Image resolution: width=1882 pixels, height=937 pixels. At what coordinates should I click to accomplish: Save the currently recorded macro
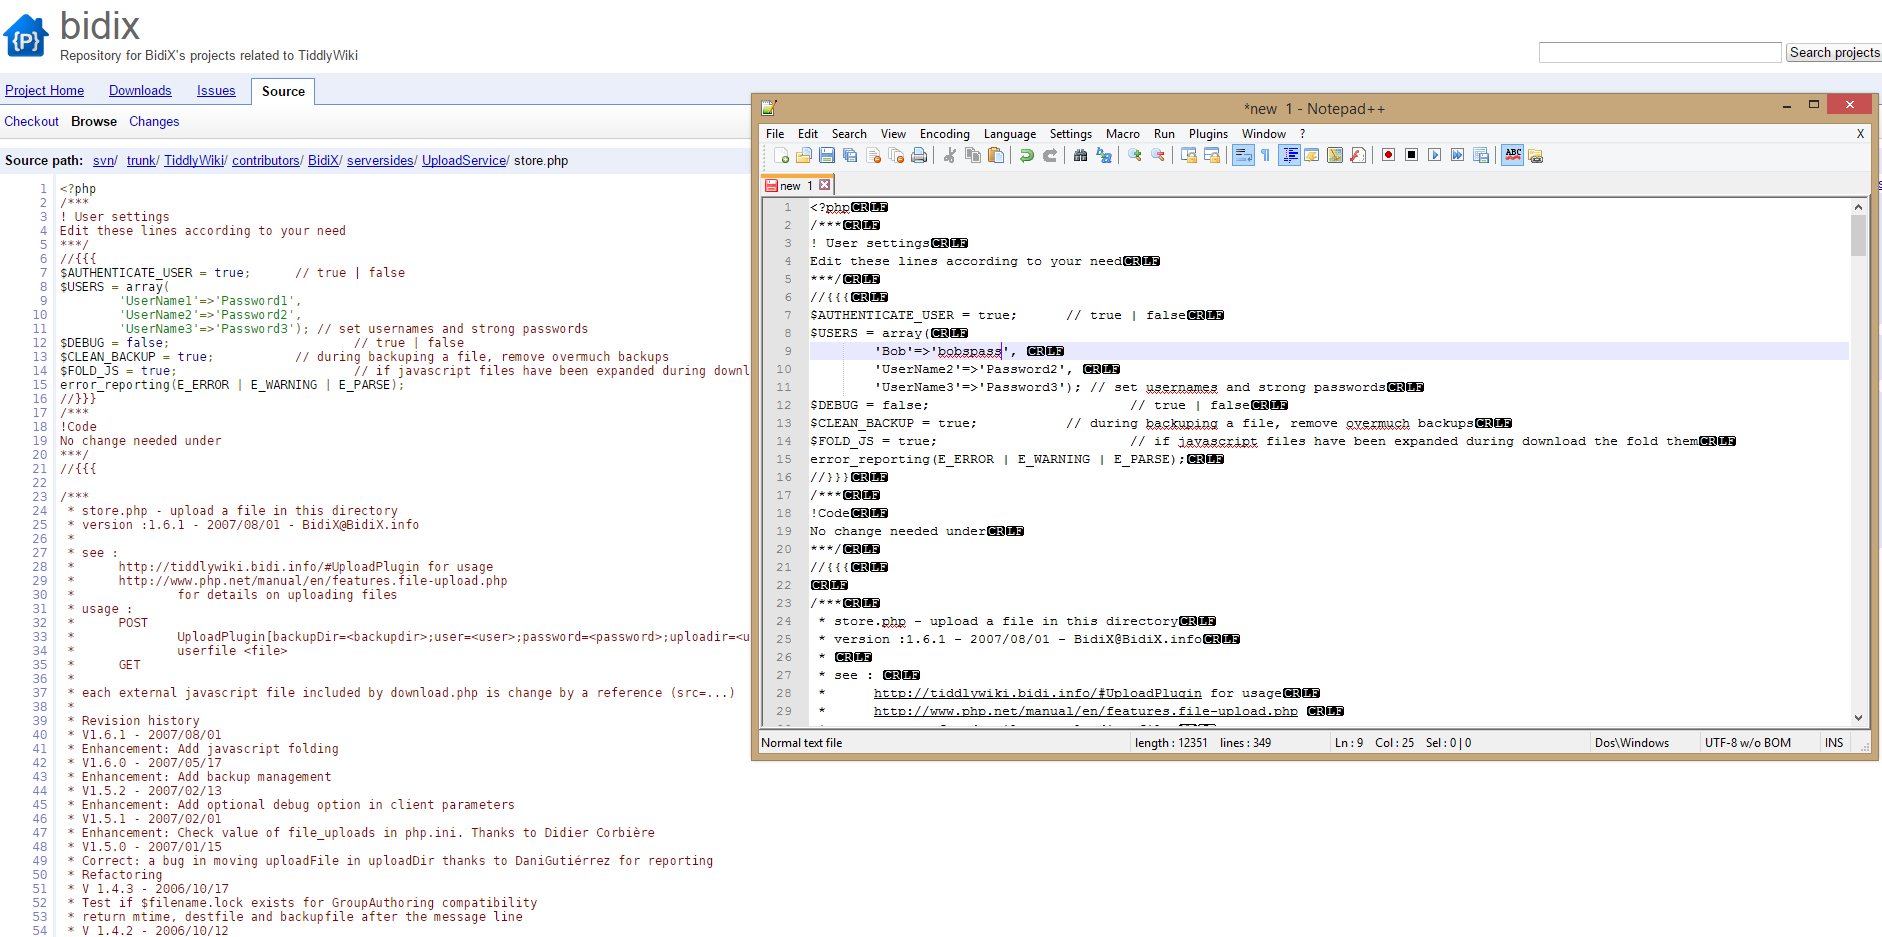click(1481, 155)
